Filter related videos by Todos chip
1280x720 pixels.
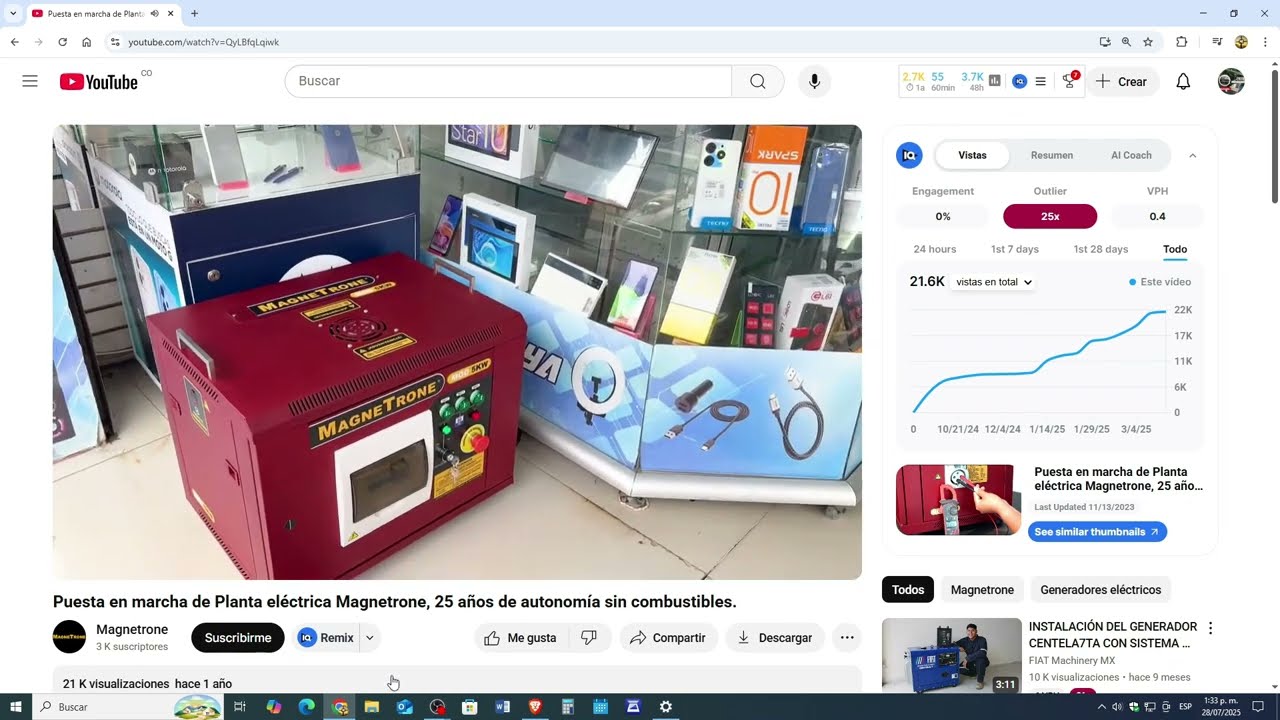click(x=908, y=590)
